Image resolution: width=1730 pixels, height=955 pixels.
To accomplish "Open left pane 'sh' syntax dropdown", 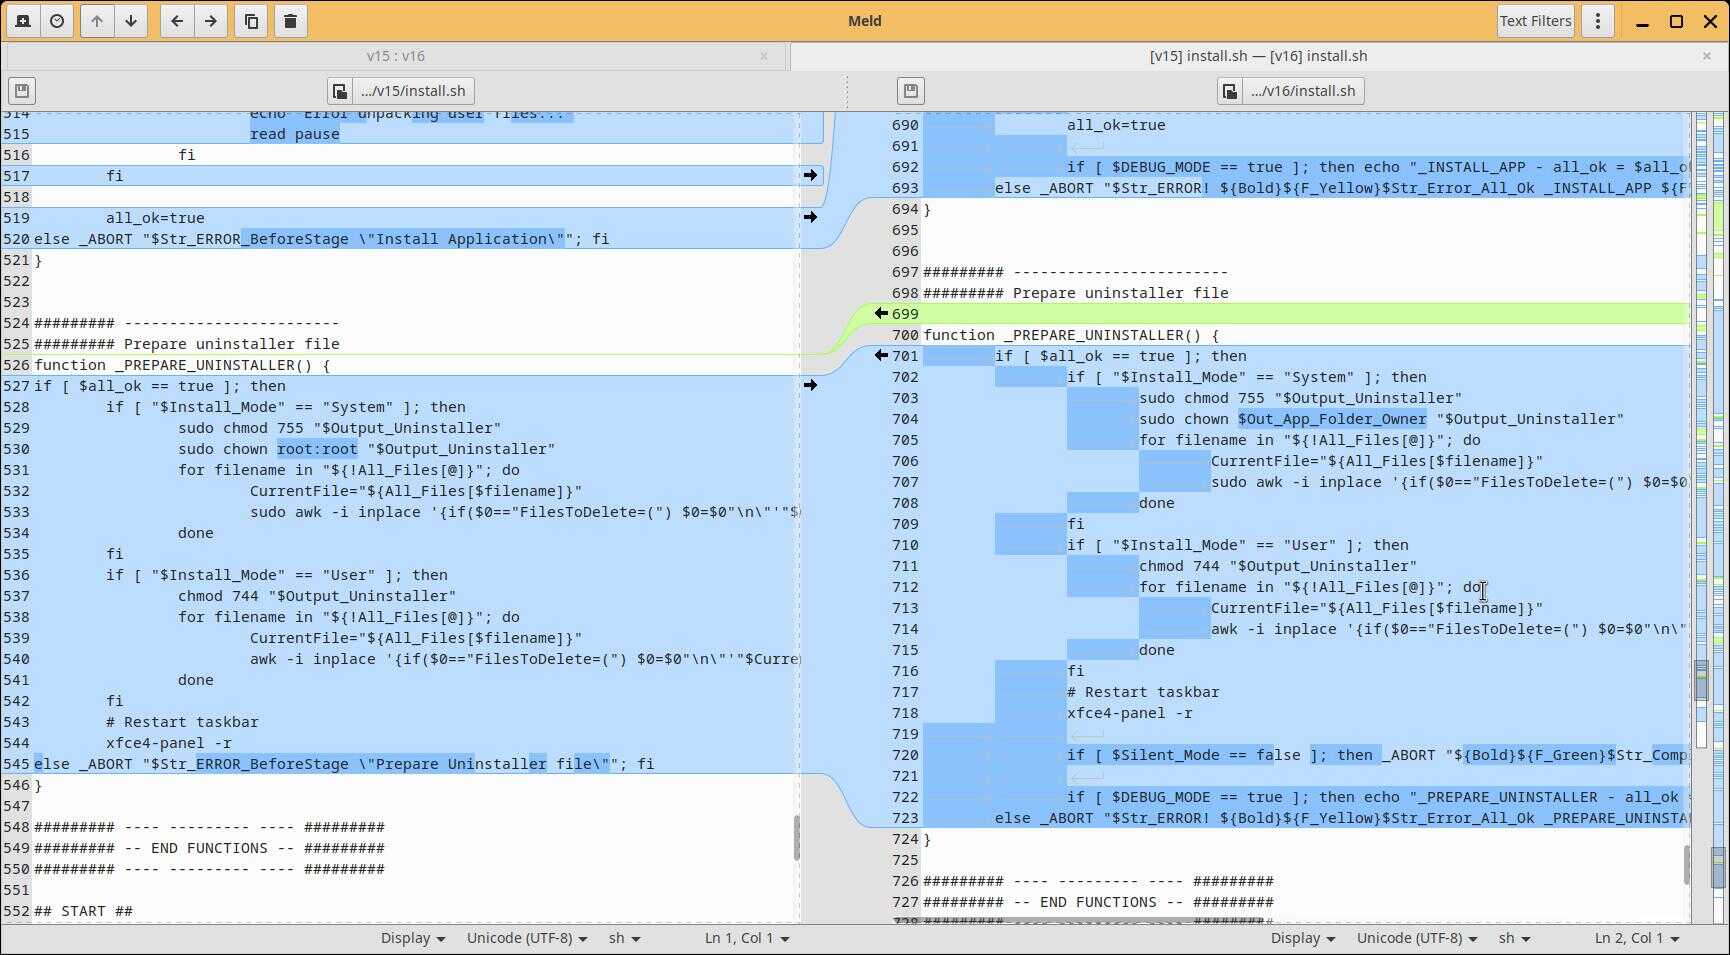I will pos(624,938).
